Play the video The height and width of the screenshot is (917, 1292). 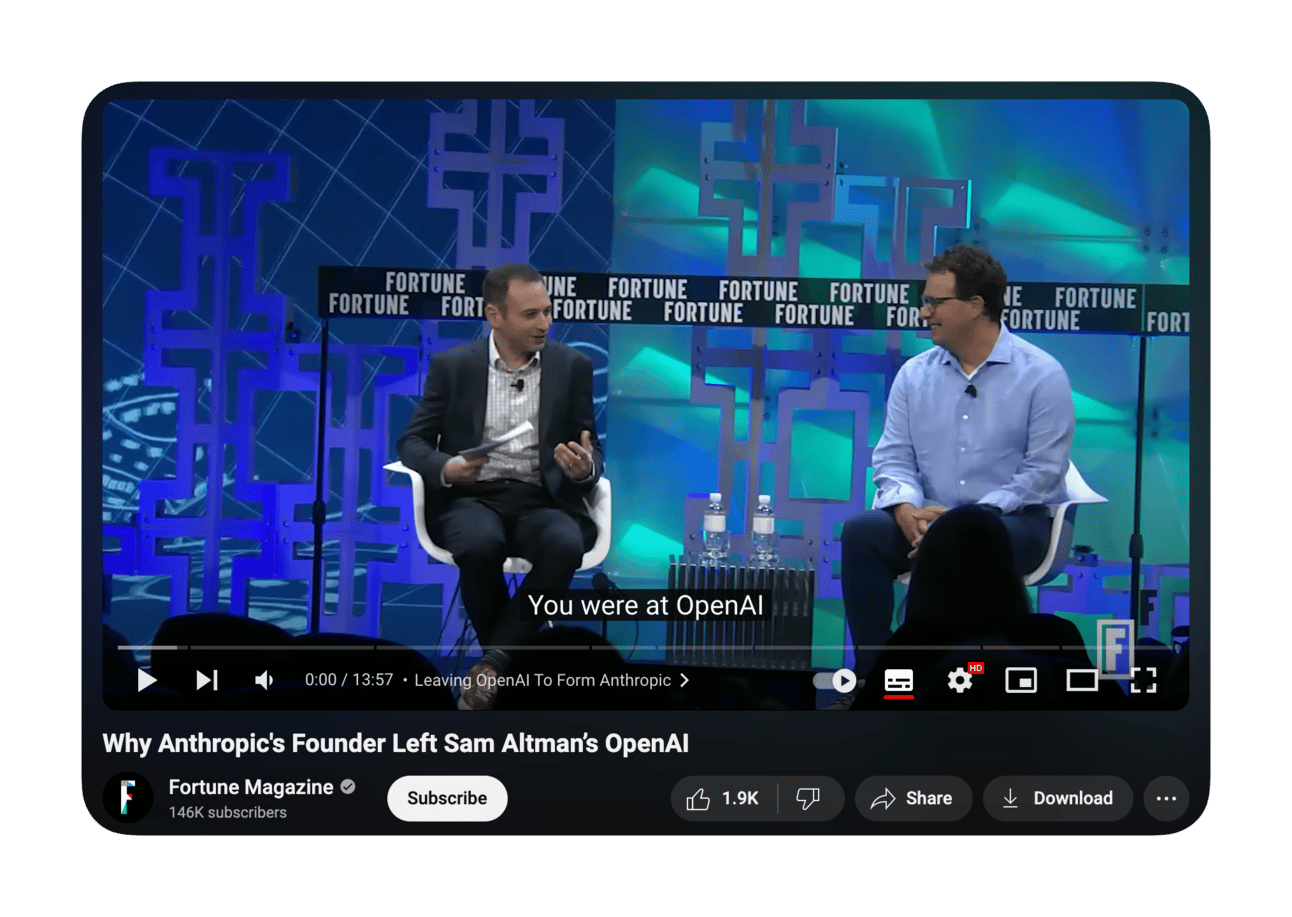coord(147,680)
